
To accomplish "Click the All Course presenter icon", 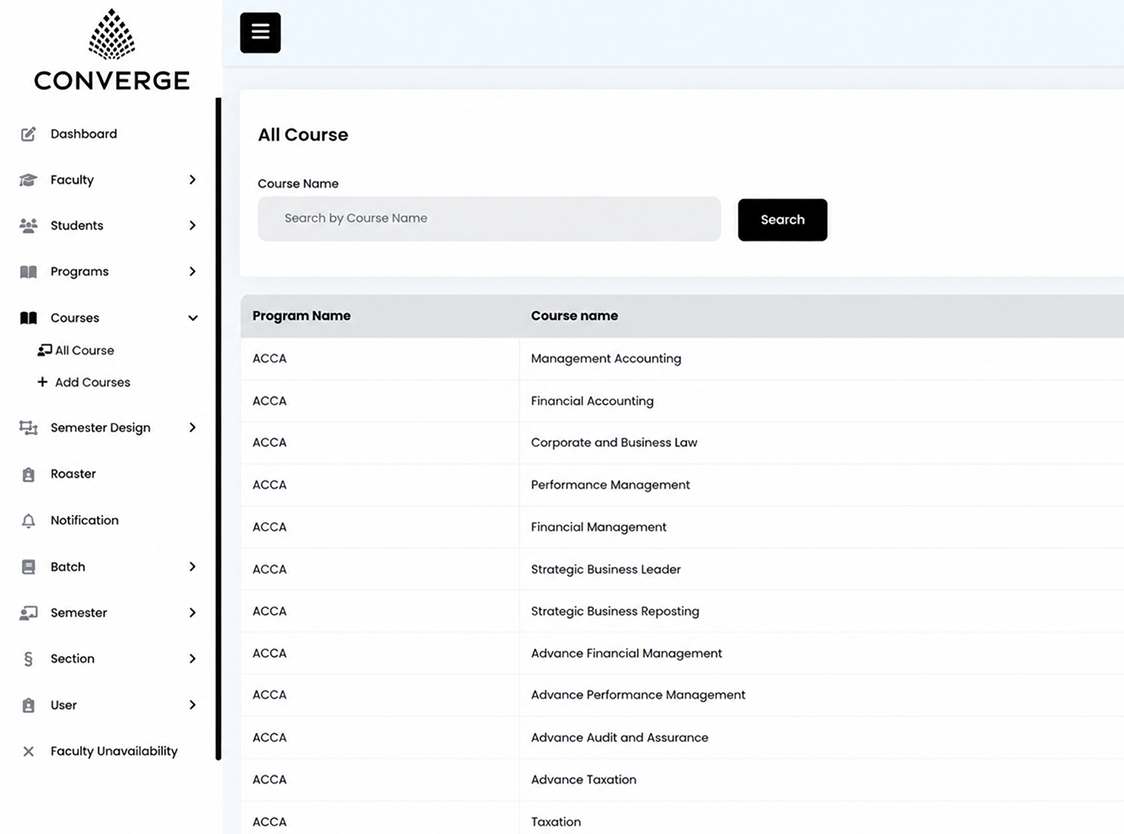I will coord(44,350).
